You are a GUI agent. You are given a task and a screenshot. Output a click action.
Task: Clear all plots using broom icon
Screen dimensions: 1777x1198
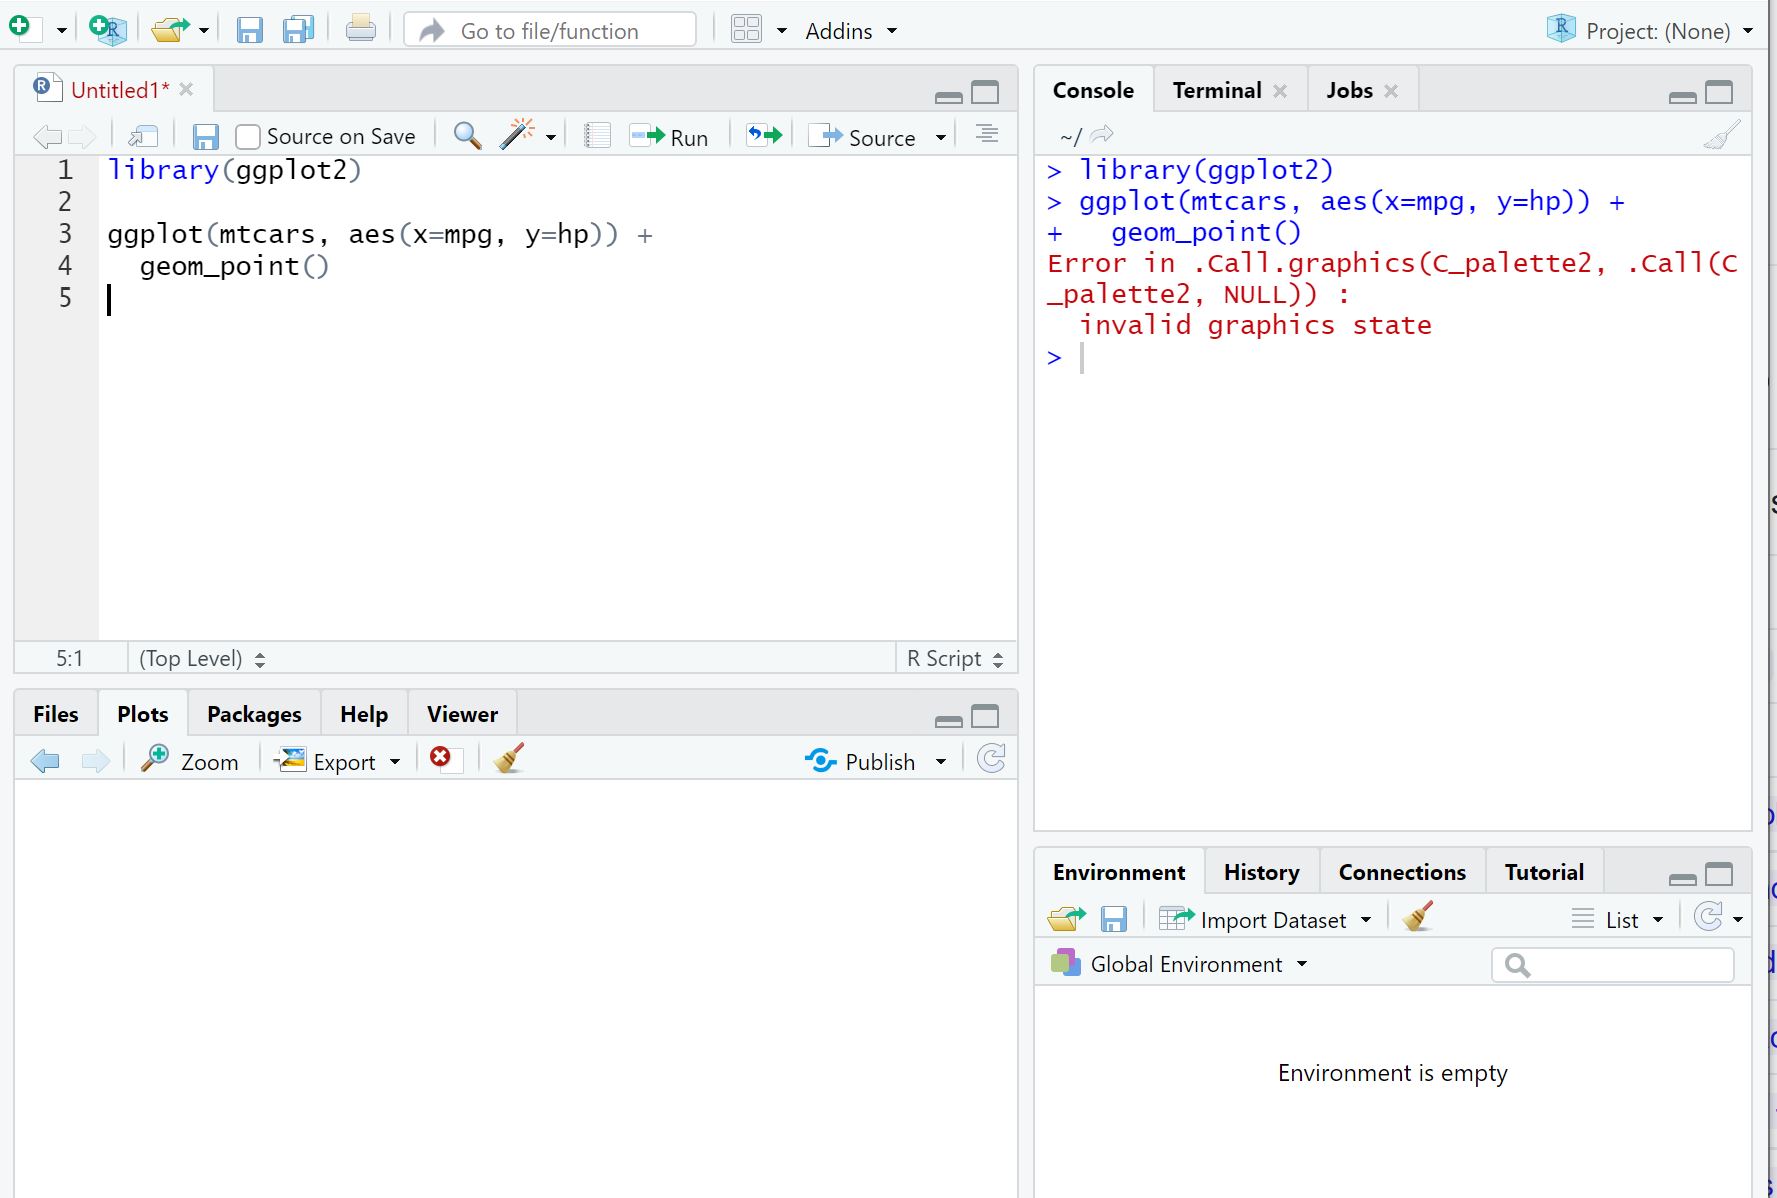[509, 759]
